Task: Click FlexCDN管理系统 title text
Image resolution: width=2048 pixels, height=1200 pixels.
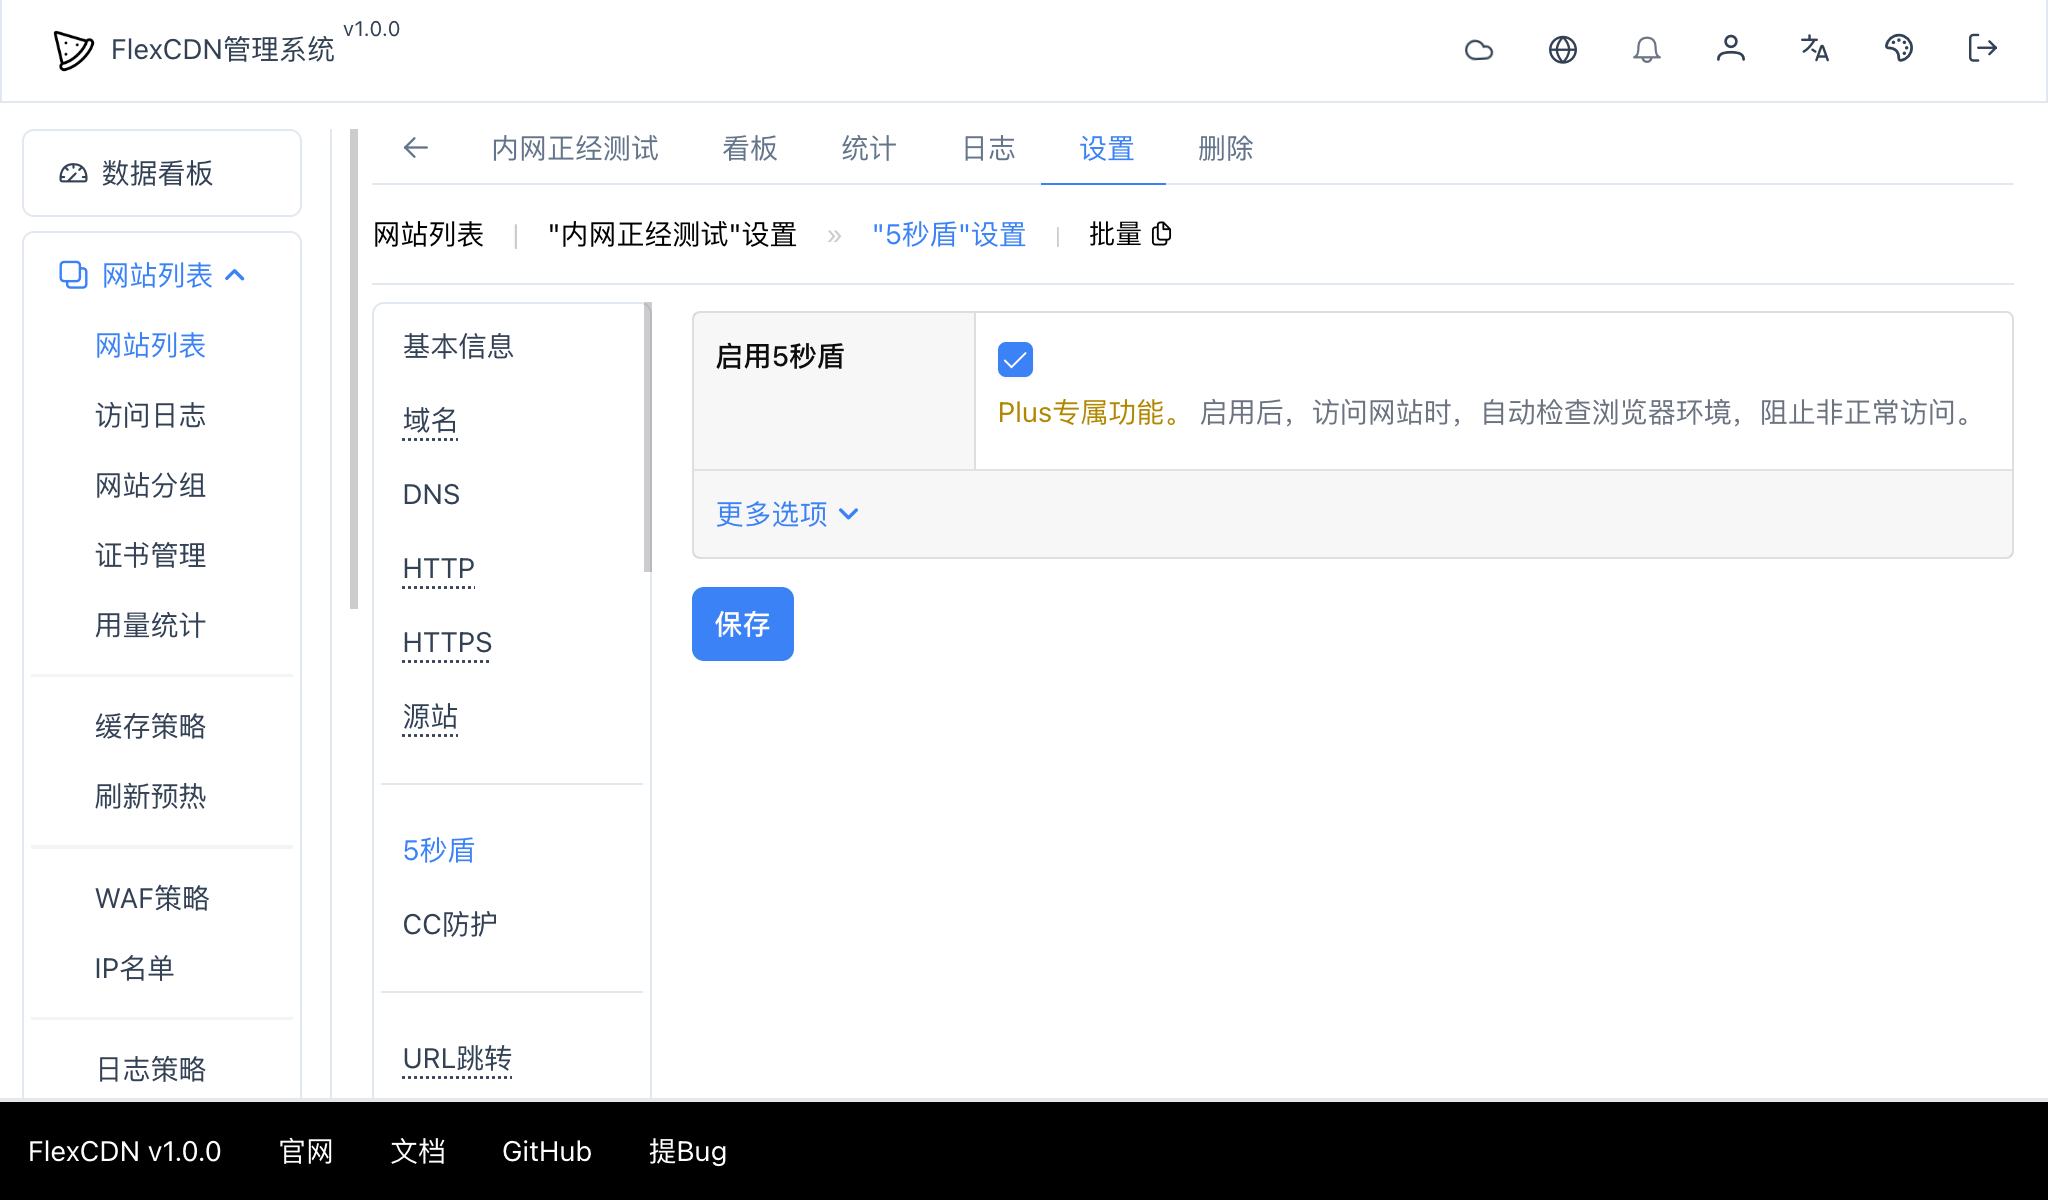Action: click(223, 50)
